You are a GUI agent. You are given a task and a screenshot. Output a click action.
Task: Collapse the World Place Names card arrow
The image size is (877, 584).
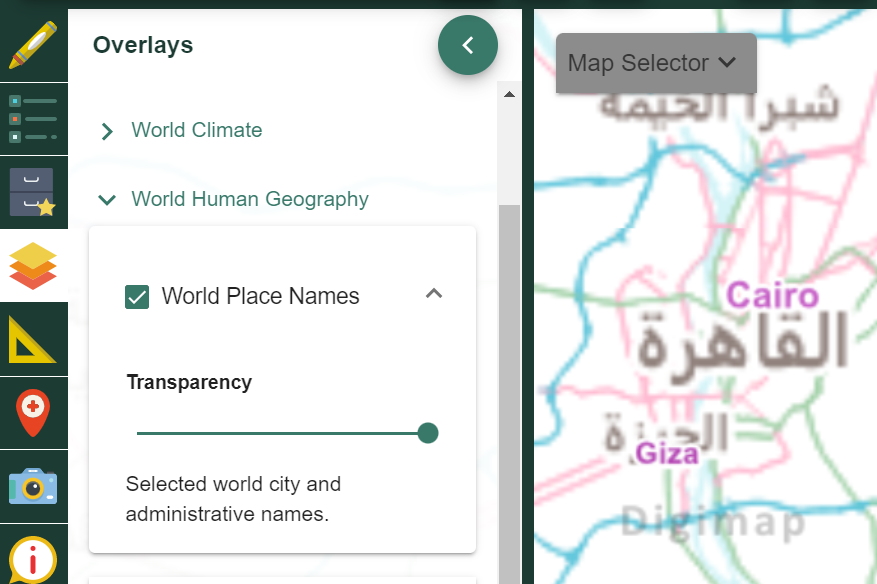point(433,294)
